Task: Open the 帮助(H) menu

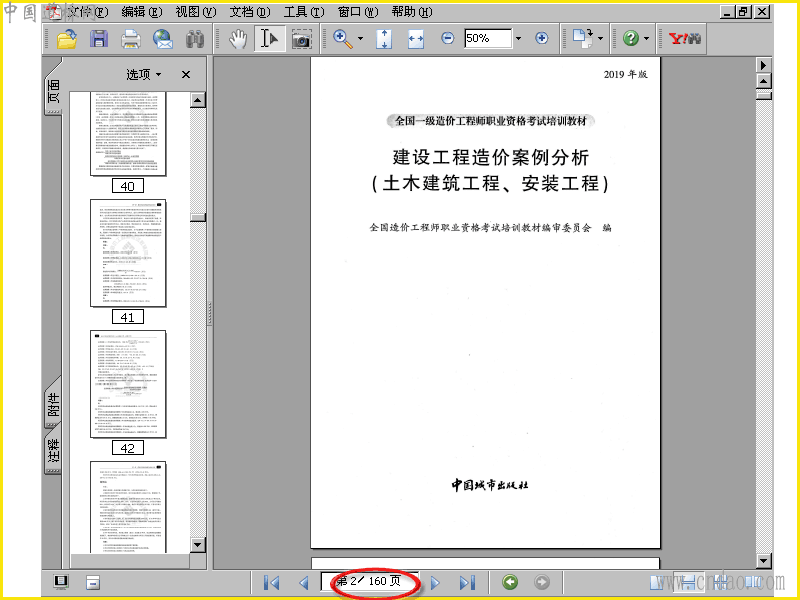Action: (x=412, y=11)
